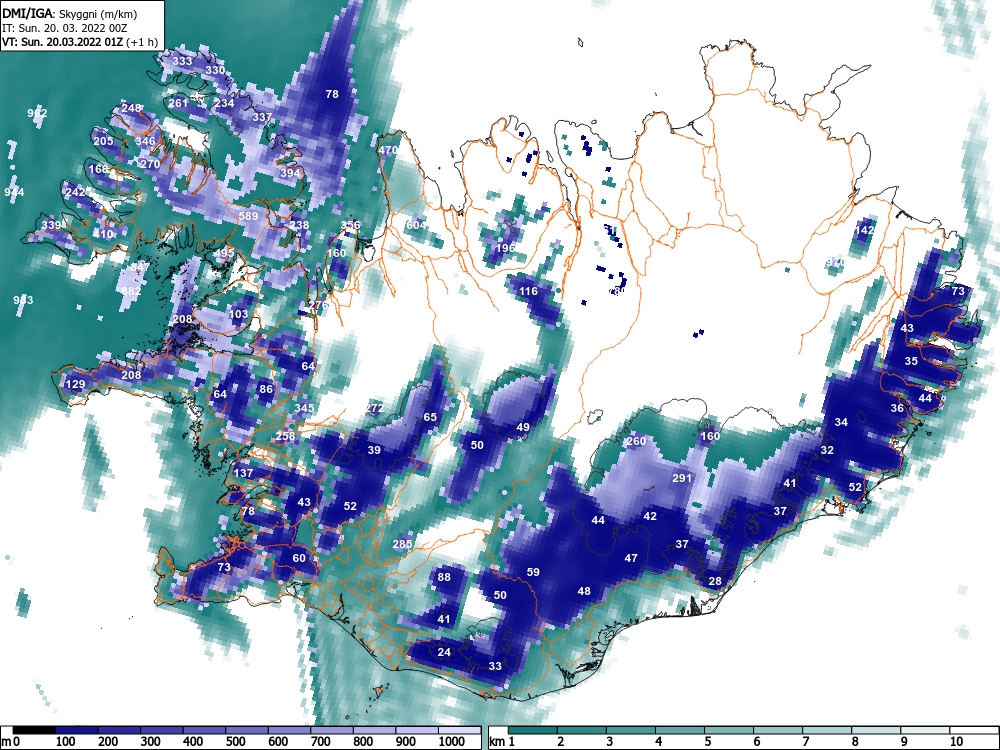Click the visibility value 346

click(145, 141)
